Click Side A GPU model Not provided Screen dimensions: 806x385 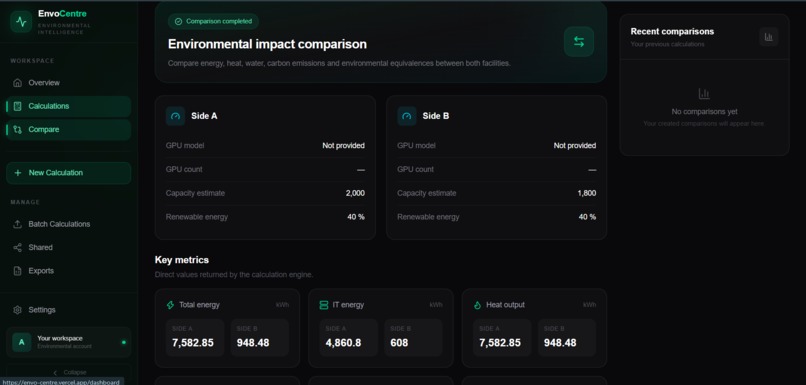(x=343, y=146)
